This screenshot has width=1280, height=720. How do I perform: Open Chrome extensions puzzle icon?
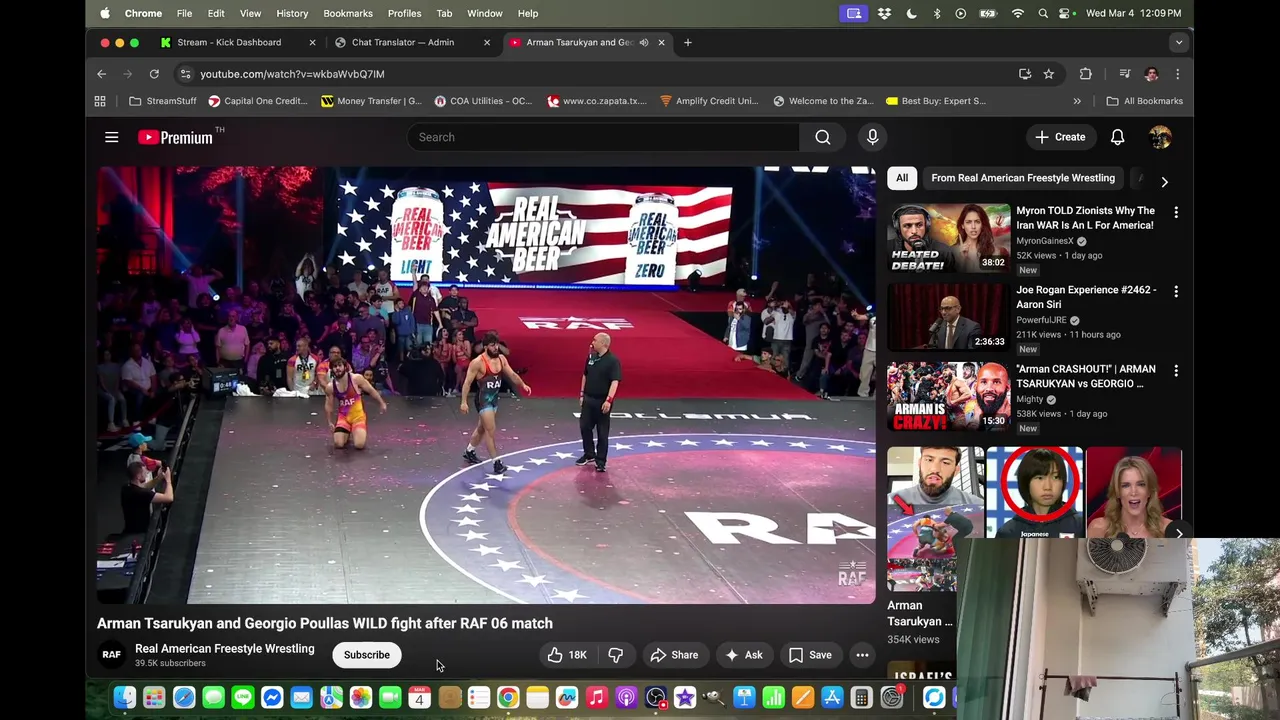coord(1086,74)
